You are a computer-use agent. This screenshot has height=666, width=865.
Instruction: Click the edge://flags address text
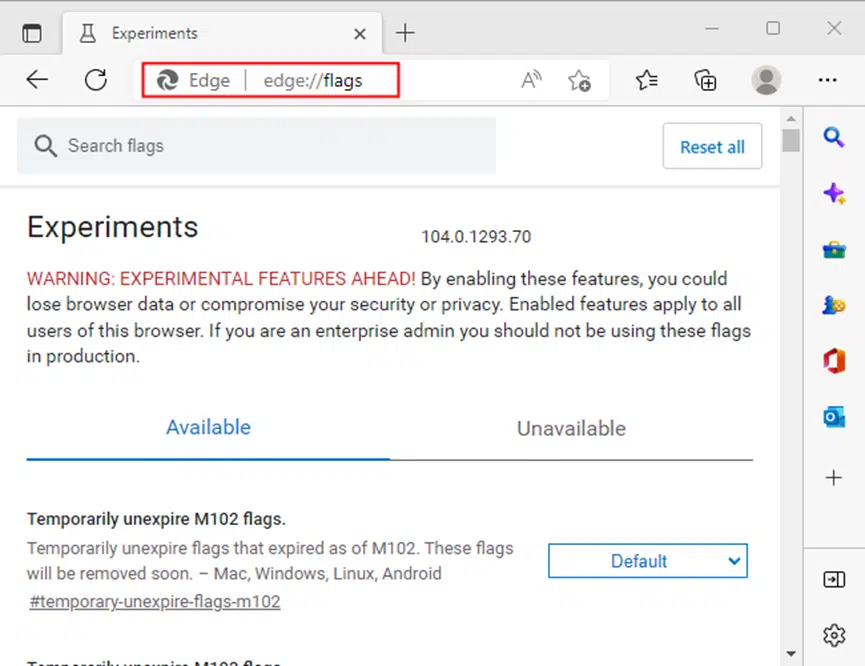(313, 81)
